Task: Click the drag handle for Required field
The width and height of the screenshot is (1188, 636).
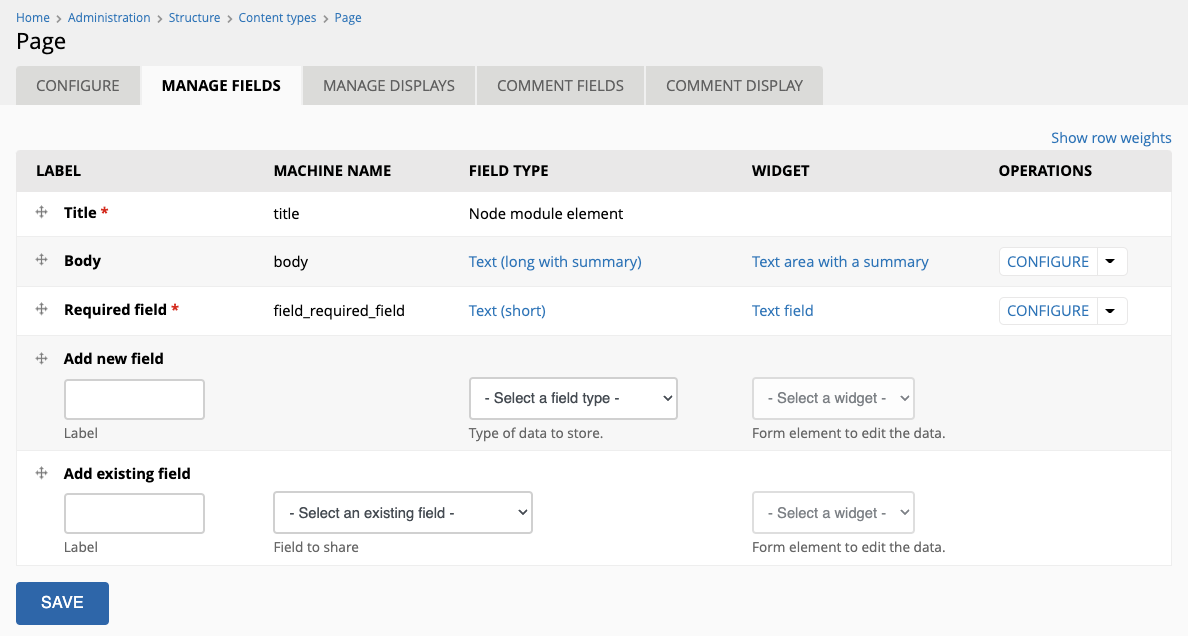Action: coord(41,310)
